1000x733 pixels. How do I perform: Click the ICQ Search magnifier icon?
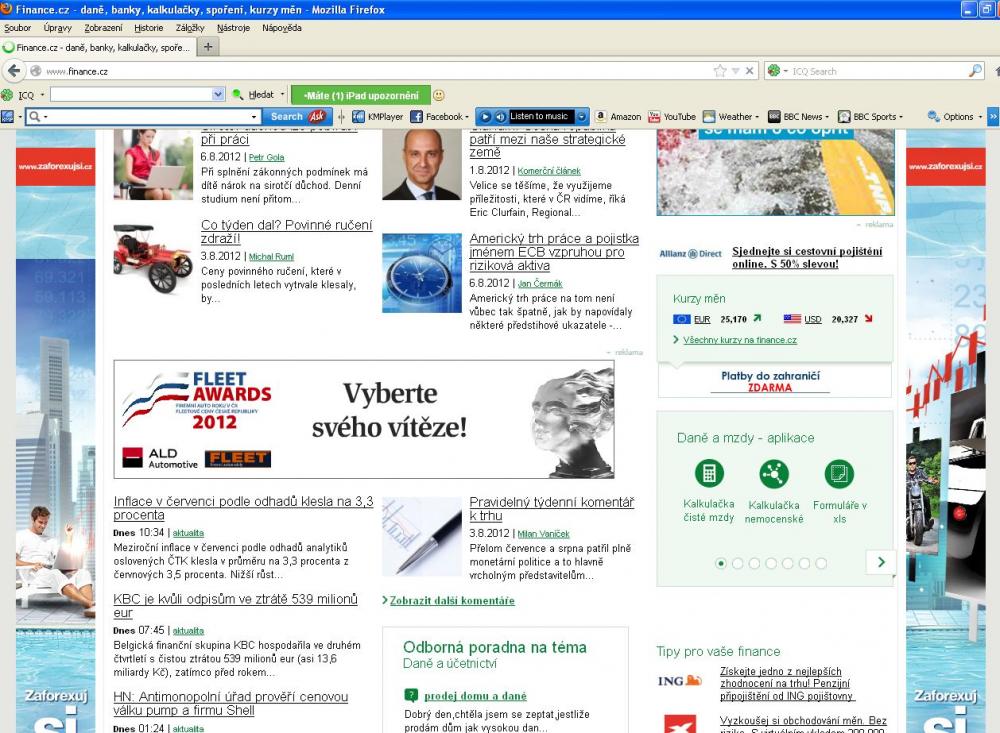[x=975, y=71]
